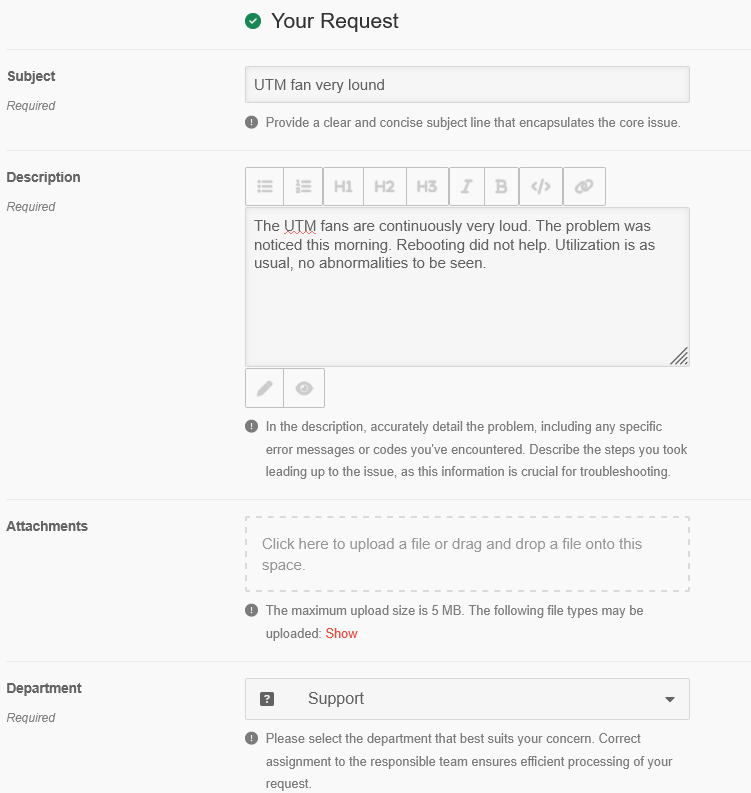Toggle bold text formatting
Image resolution: width=751 pixels, height=793 pixels.
tap(502, 186)
